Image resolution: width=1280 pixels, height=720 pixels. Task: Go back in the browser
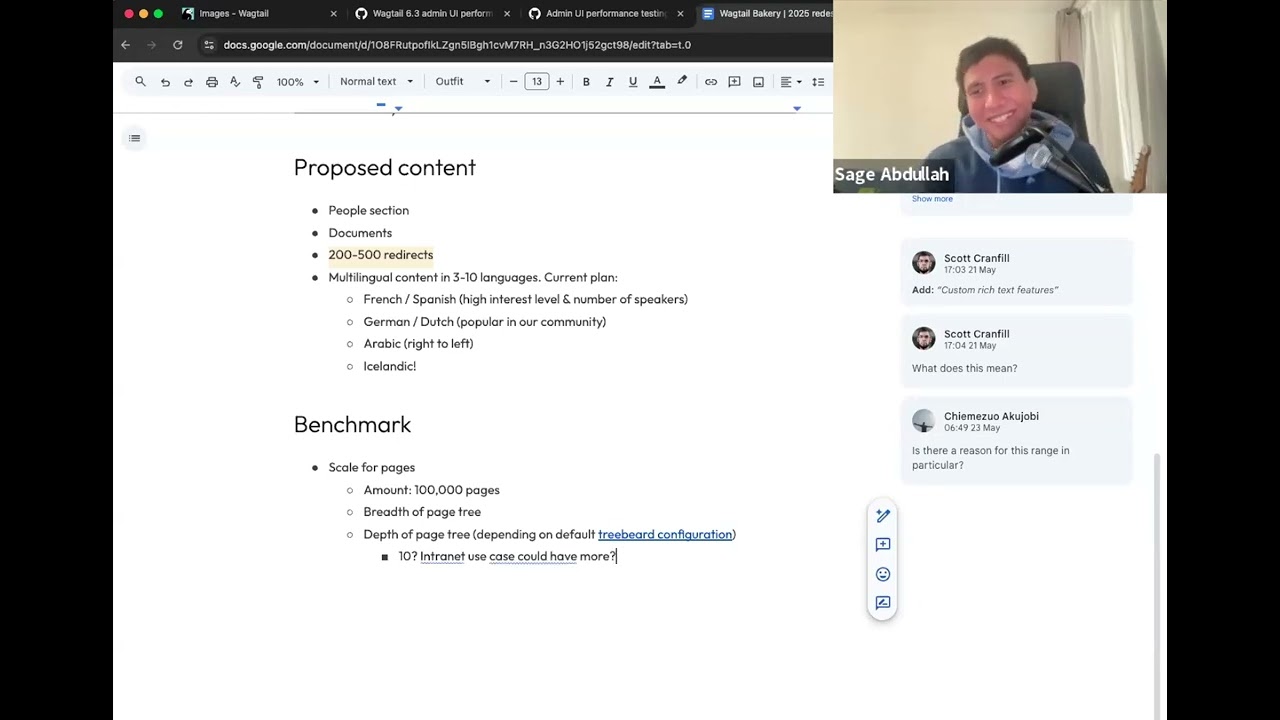point(125,45)
